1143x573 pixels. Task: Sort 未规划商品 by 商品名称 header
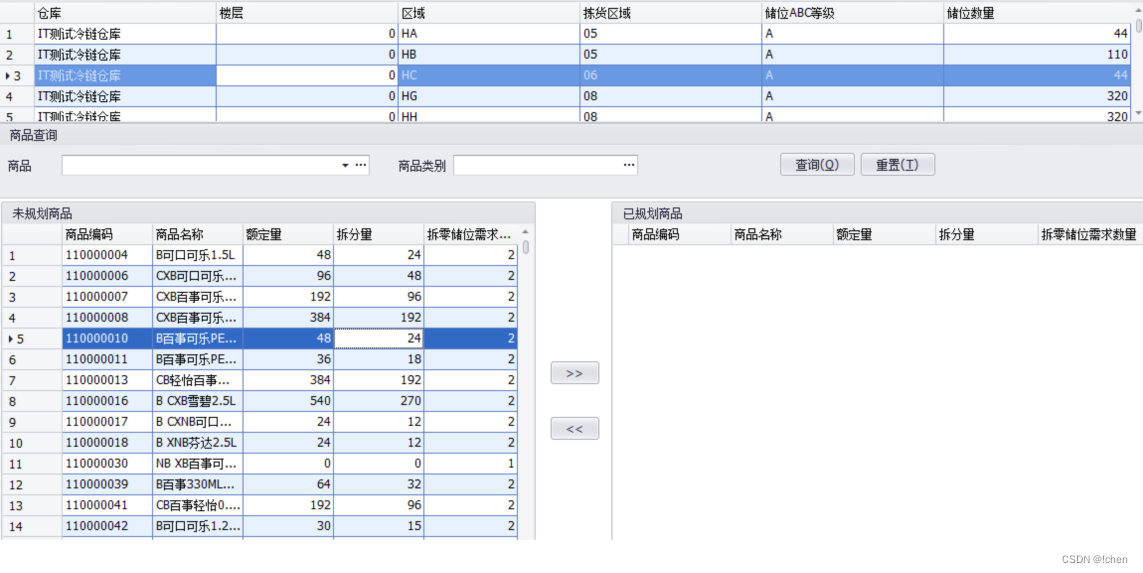click(198, 234)
